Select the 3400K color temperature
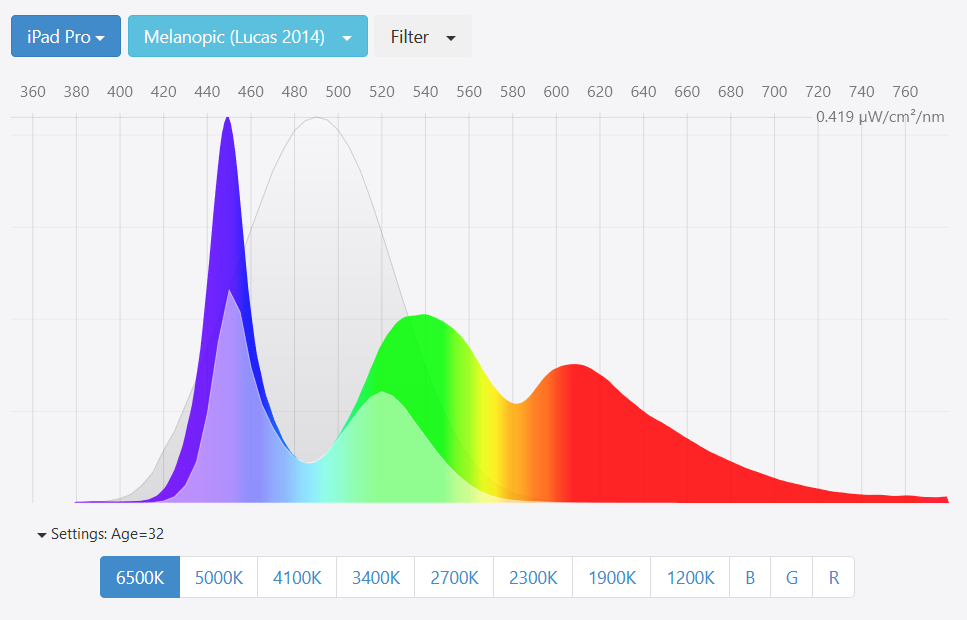This screenshot has width=967, height=620. [376, 577]
